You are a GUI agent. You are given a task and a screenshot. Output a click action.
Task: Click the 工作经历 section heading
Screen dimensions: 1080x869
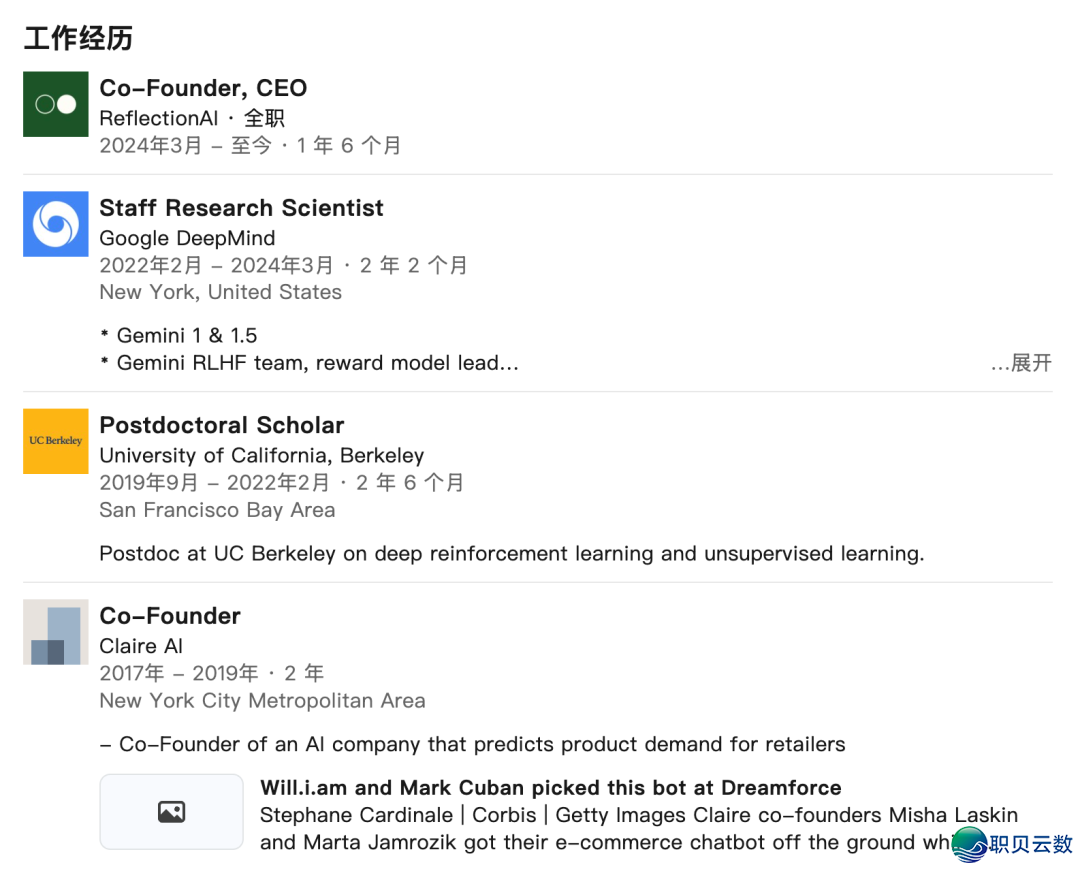[x=78, y=38]
